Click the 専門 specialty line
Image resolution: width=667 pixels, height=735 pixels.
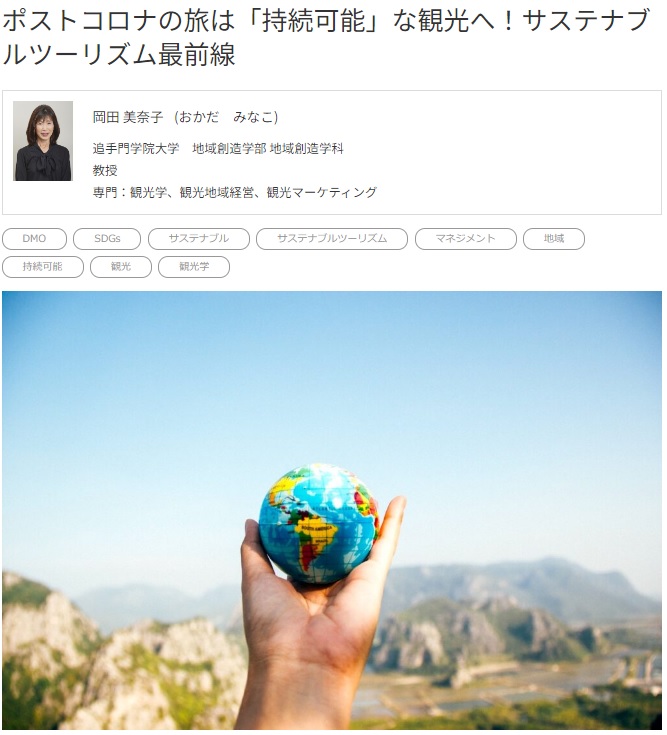(234, 192)
